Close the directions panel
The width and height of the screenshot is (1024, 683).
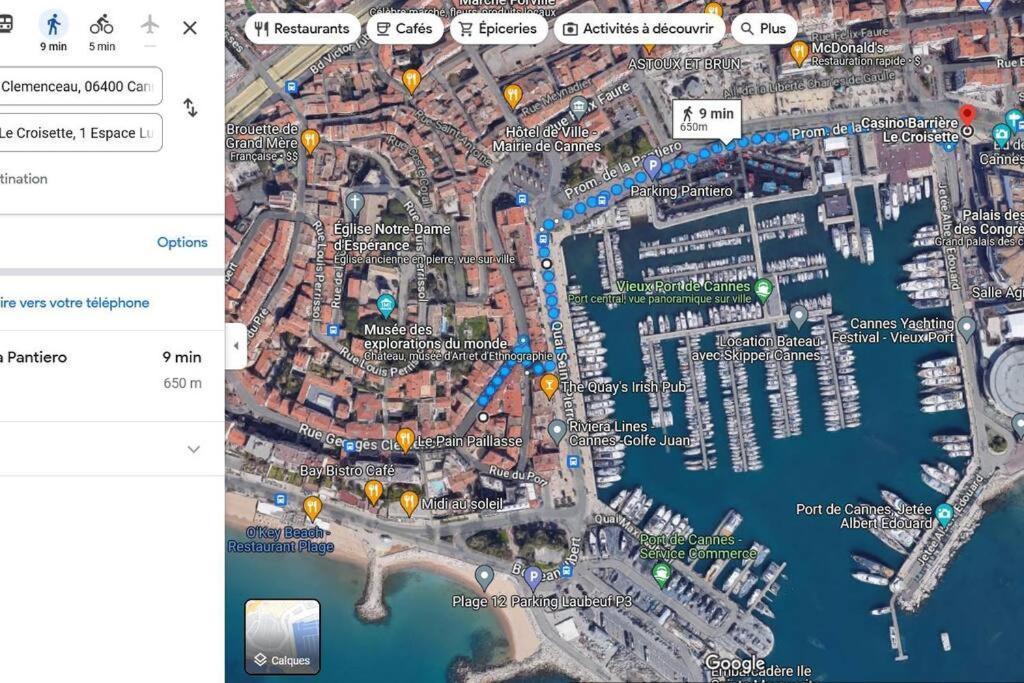coord(189,28)
